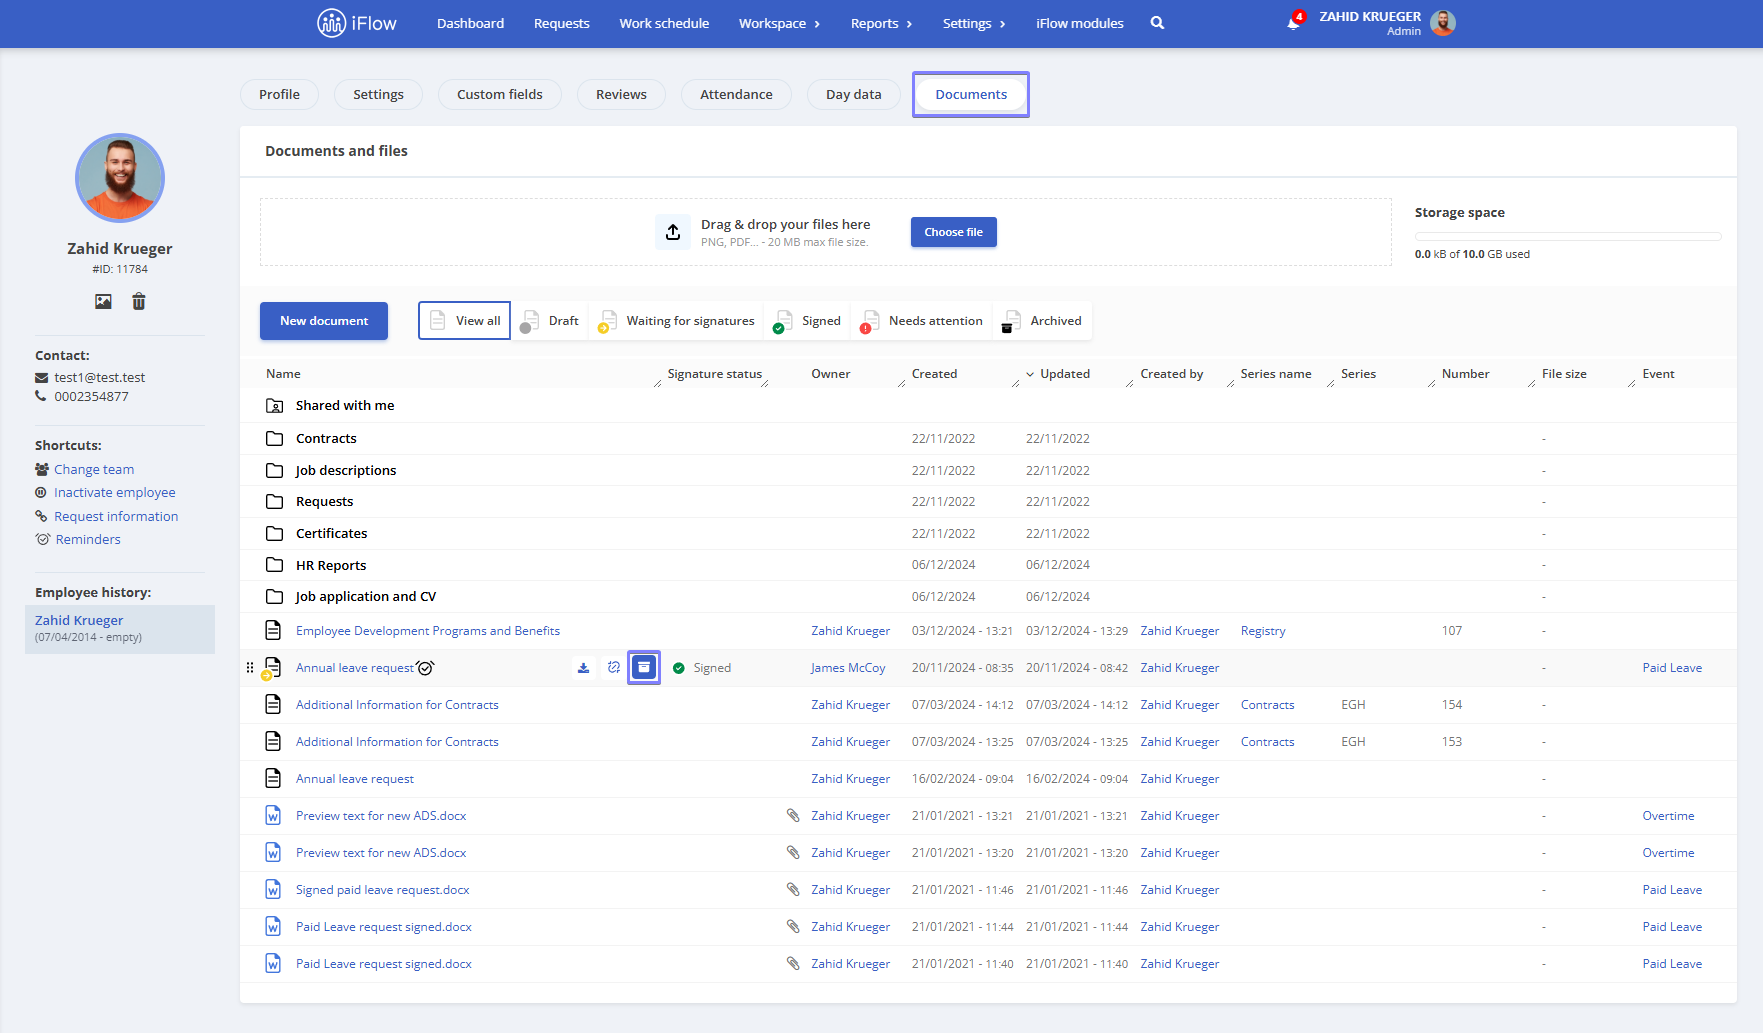Open Requests from the top menu
This screenshot has height=1033, width=1763.
(x=561, y=23)
